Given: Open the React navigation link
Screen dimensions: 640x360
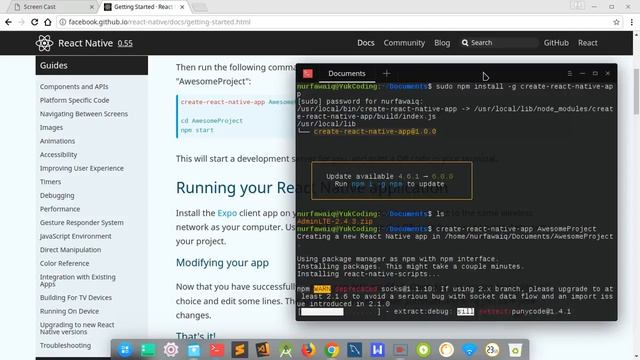Looking at the screenshot, I should tap(587, 43).
